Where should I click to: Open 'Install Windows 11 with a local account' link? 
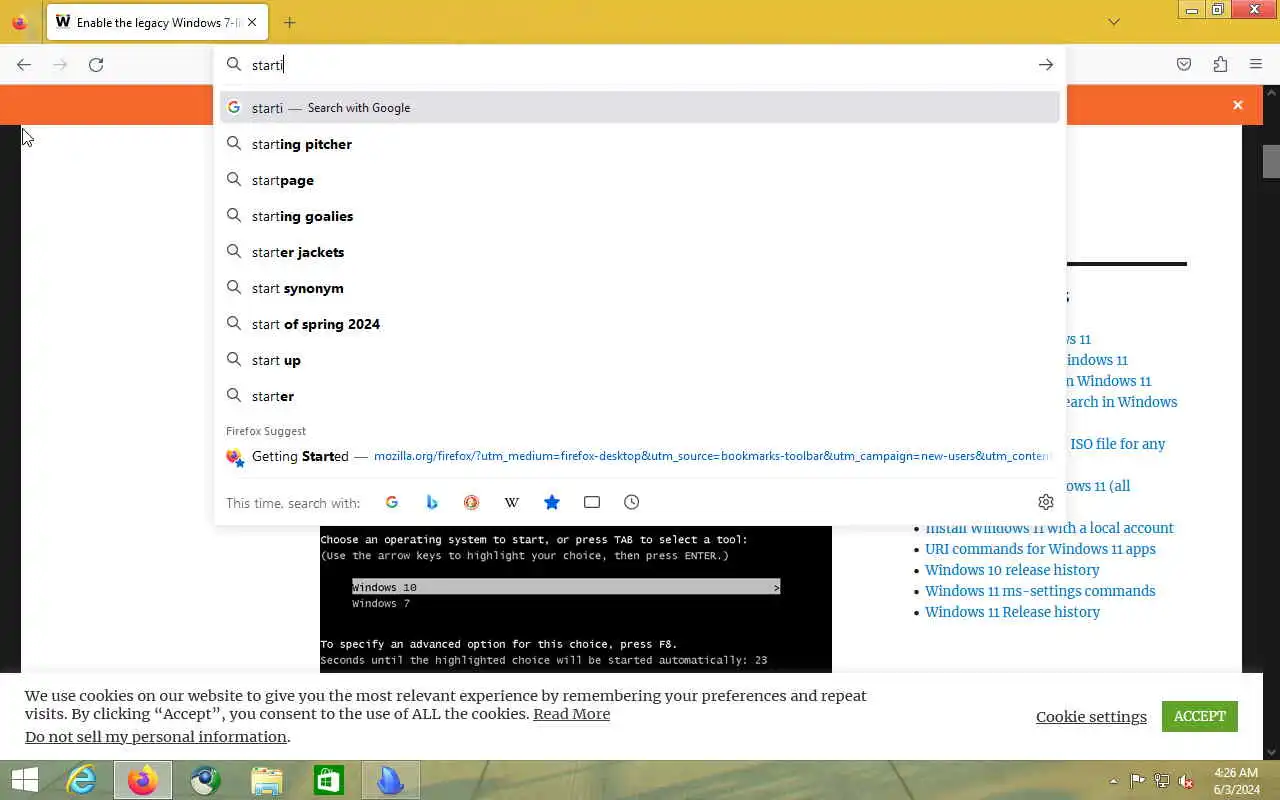(x=1049, y=528)
